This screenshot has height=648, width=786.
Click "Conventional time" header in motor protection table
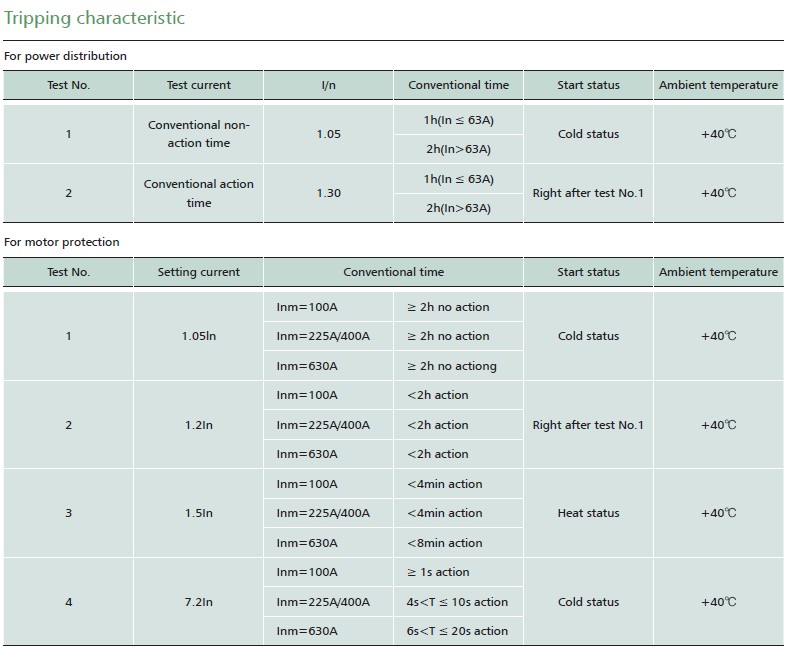pos(394,272)
